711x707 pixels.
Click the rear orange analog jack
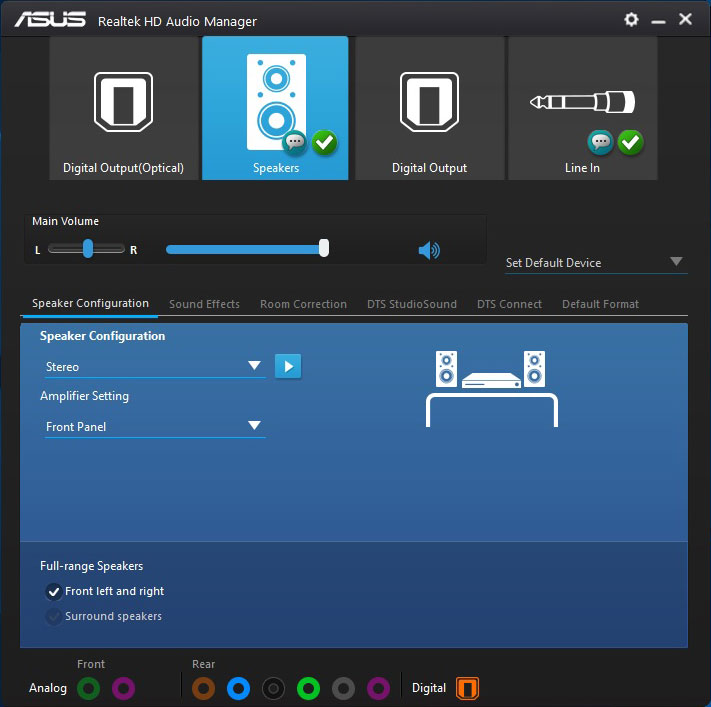[203, 688]
